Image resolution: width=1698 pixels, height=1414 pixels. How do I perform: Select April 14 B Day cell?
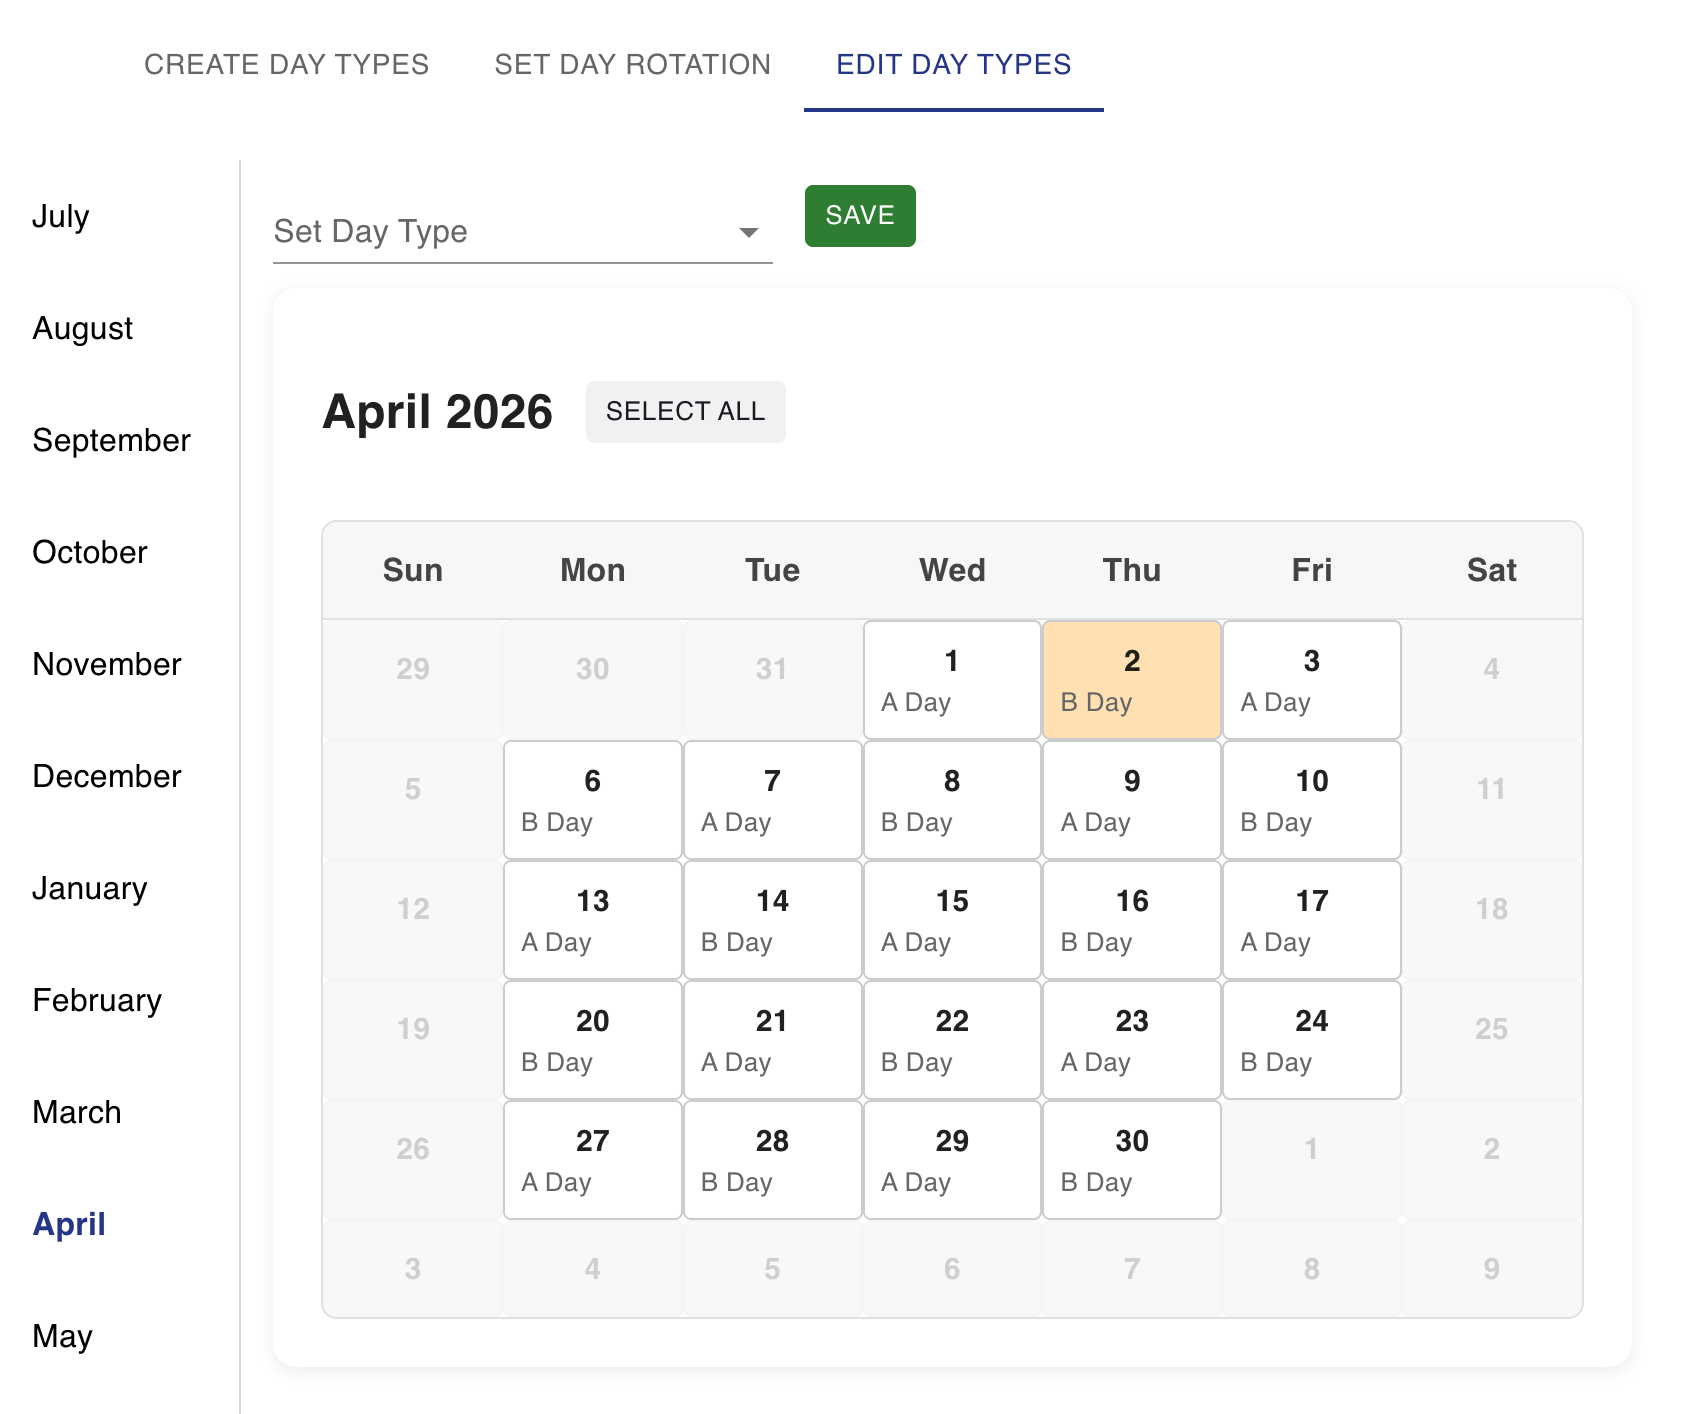772,920
